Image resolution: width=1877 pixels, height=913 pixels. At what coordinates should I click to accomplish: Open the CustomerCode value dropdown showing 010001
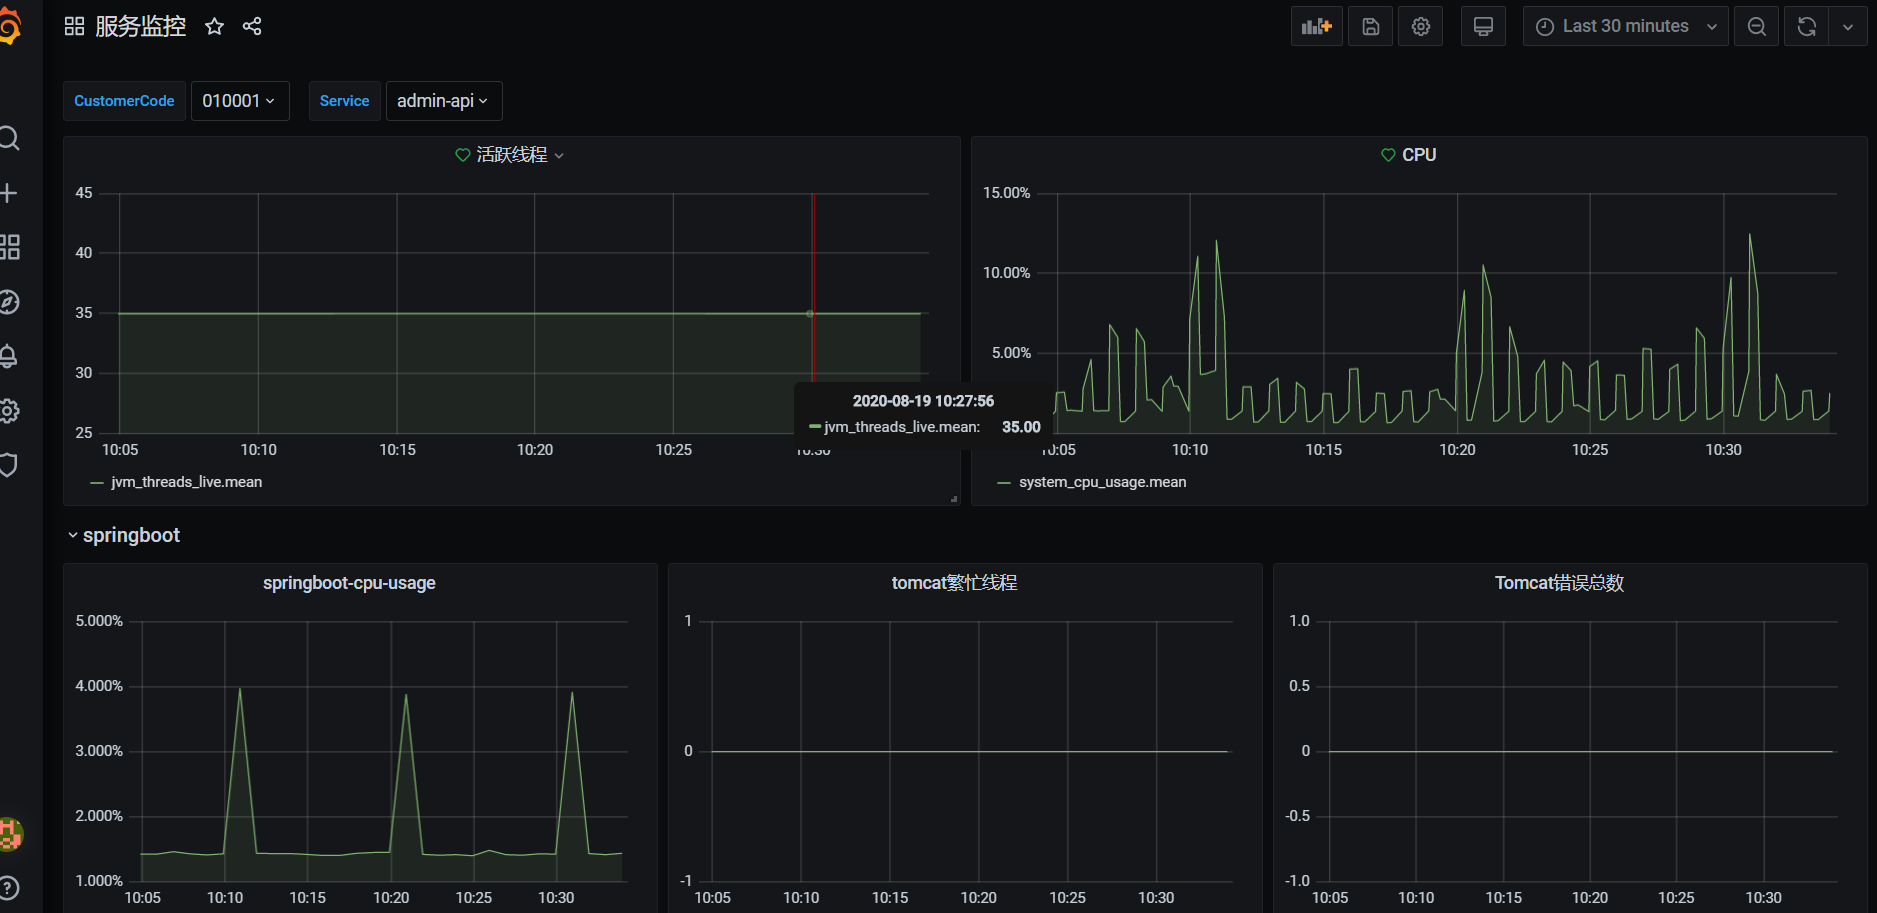tap(239, 100)
